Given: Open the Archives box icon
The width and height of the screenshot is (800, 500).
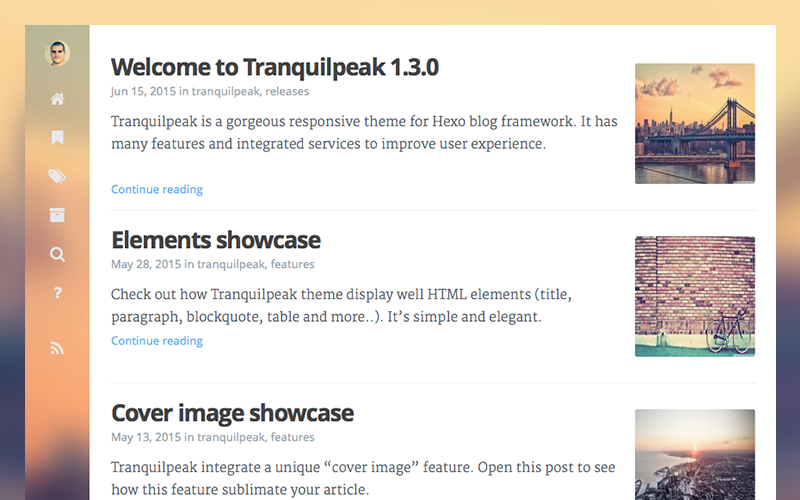Looking at the screenshot, I should pos(57,215).
